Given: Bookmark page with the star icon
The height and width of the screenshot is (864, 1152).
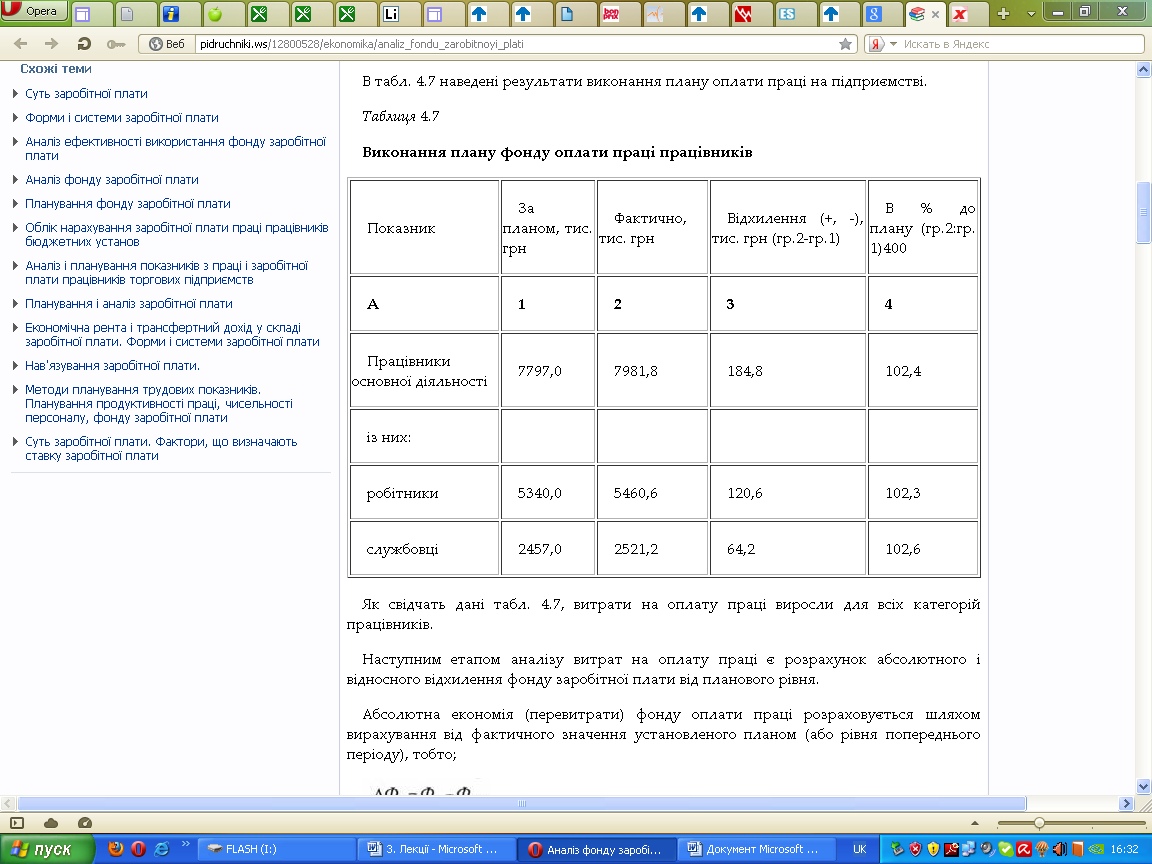Looking at the screenshot, I should [846, 44].
